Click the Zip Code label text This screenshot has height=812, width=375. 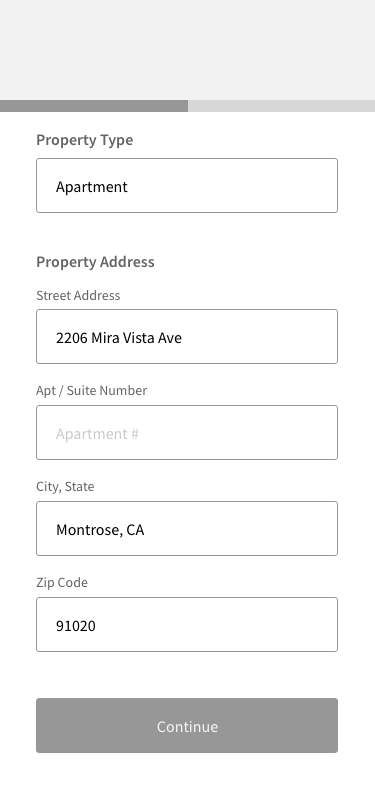click(x=62, y=583)
